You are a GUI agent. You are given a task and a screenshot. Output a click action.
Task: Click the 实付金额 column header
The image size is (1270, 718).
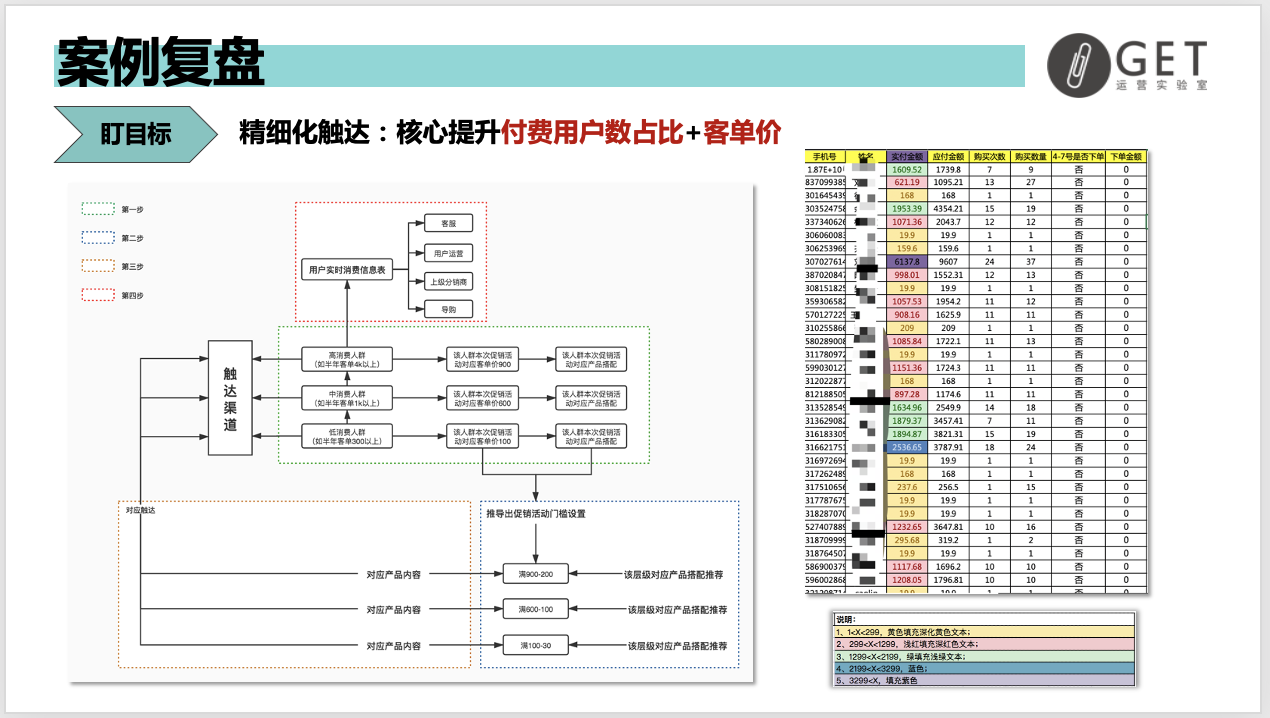tap(906, 157)
